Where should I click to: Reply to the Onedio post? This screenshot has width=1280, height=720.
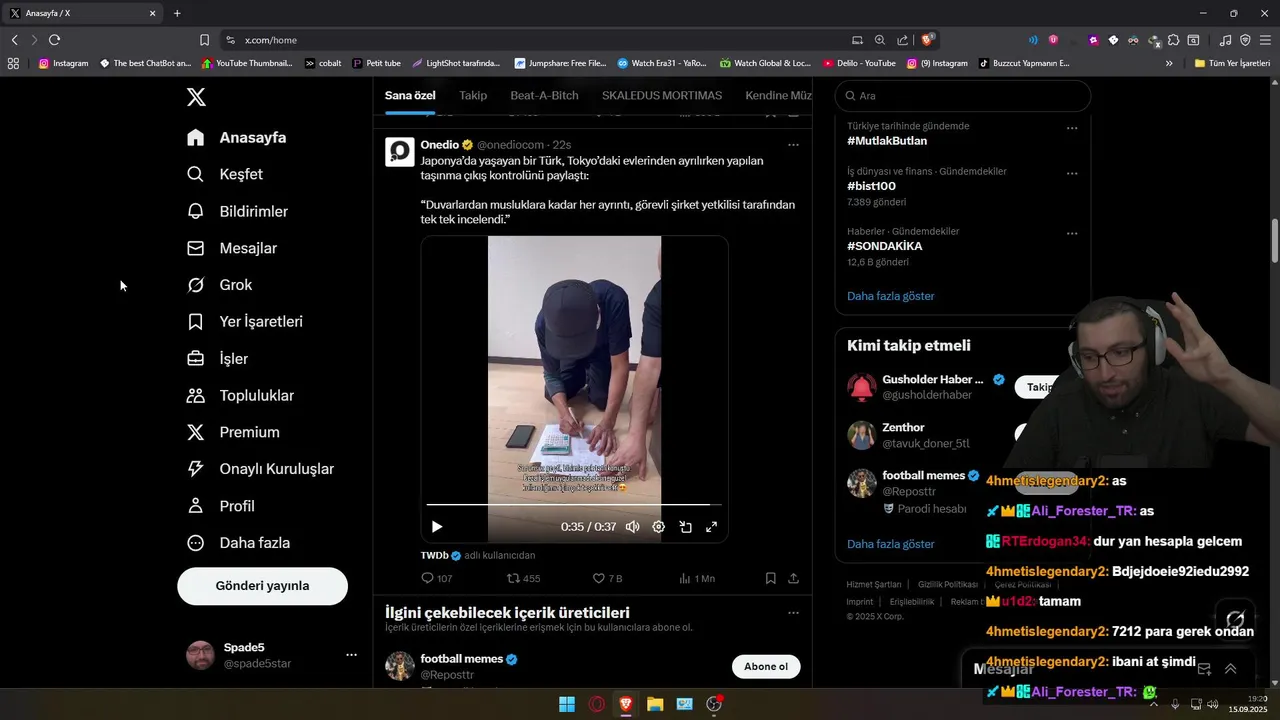coord(437,578)
